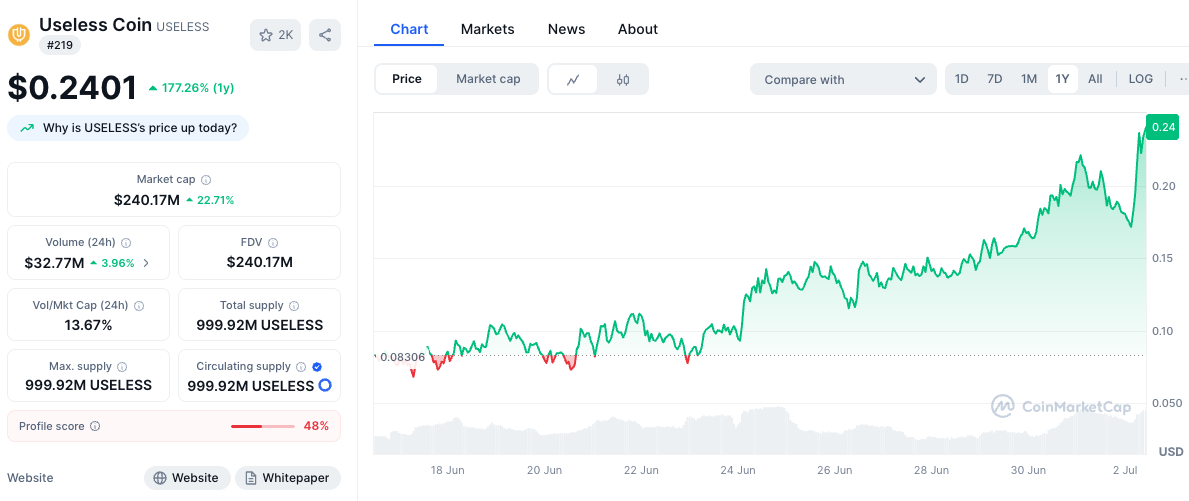
Task: Toggle chart to Market cap view
Action: coord(488,79)
